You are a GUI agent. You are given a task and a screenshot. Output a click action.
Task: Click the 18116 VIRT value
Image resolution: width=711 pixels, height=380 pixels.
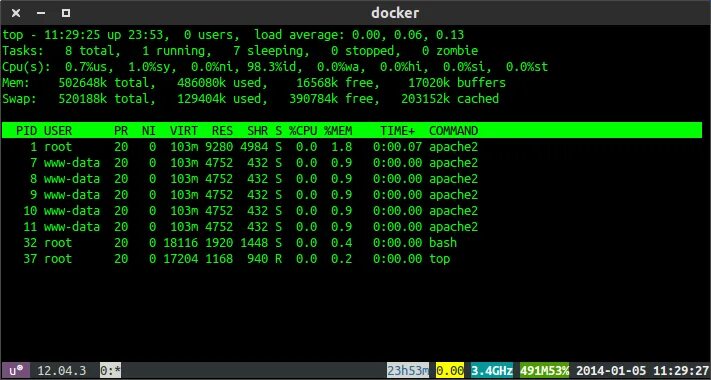point(180,243)
